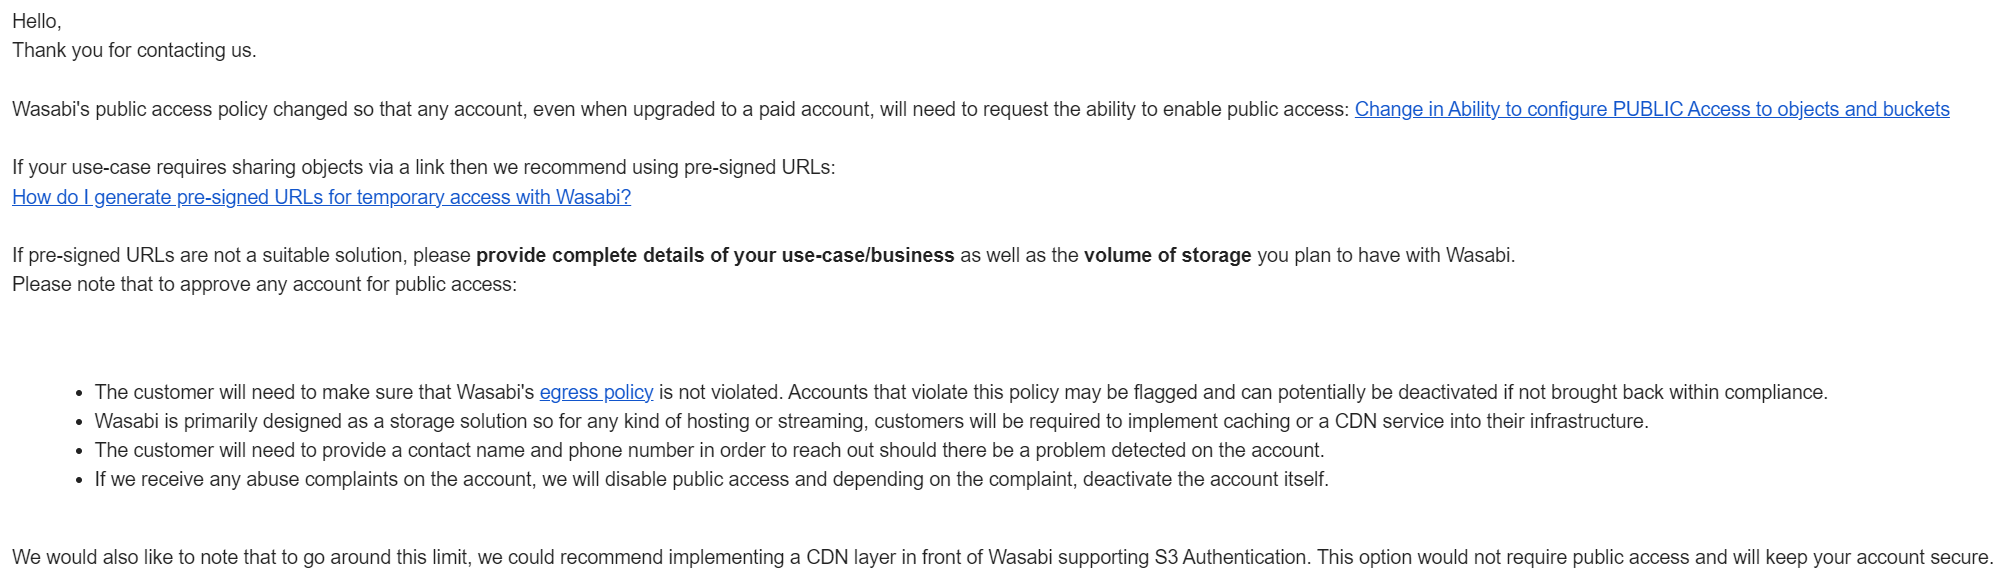
Task: Click the "Please note that to approve" line
Action: (x=264, y=284)
